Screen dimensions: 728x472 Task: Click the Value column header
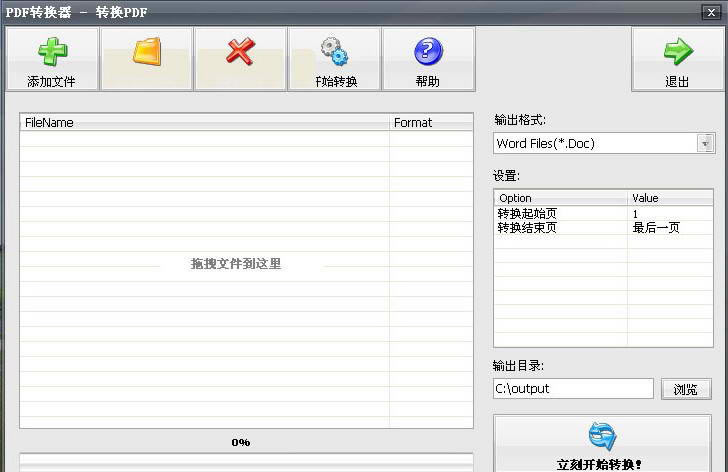coord(670,198)
